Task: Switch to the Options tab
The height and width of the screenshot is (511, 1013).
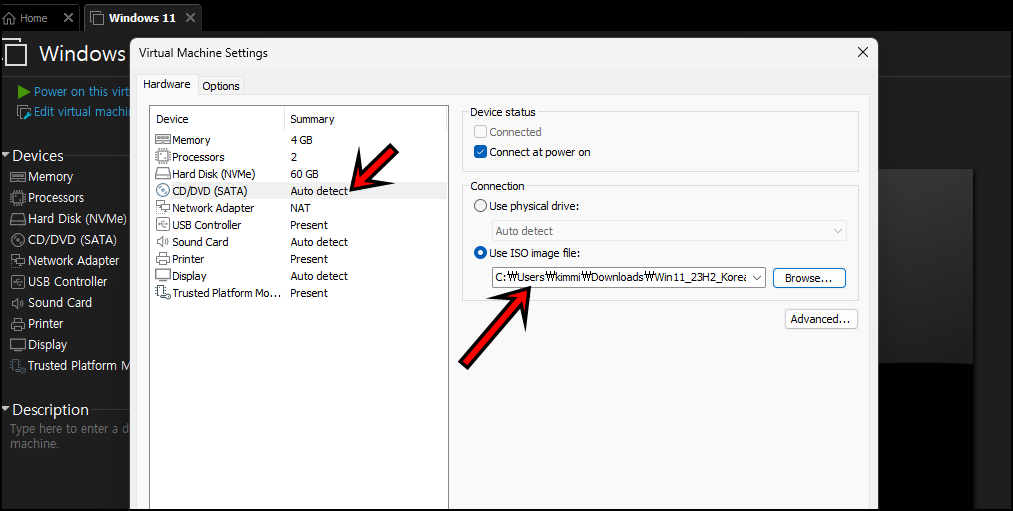Action: click(x=221, y=86)
